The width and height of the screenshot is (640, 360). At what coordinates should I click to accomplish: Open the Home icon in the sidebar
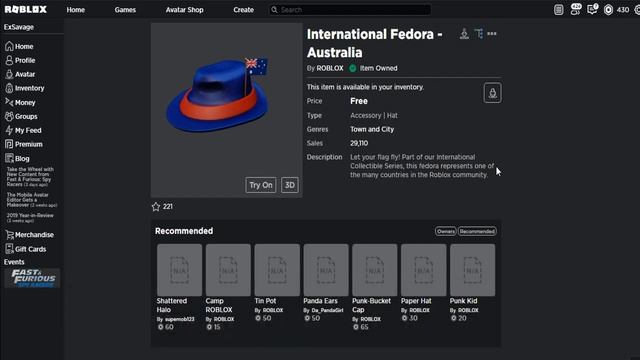pos(9,46)
